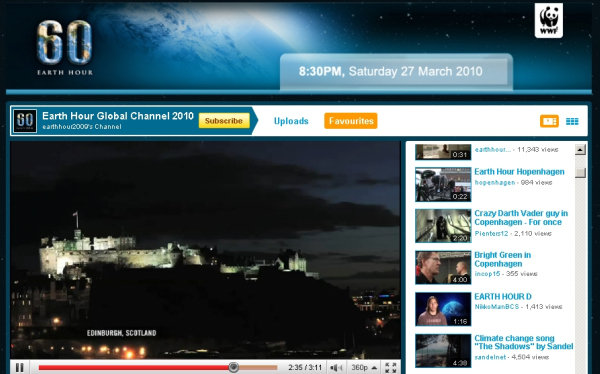Mute the video volume

pyautogui.click(x=336, y=367)
